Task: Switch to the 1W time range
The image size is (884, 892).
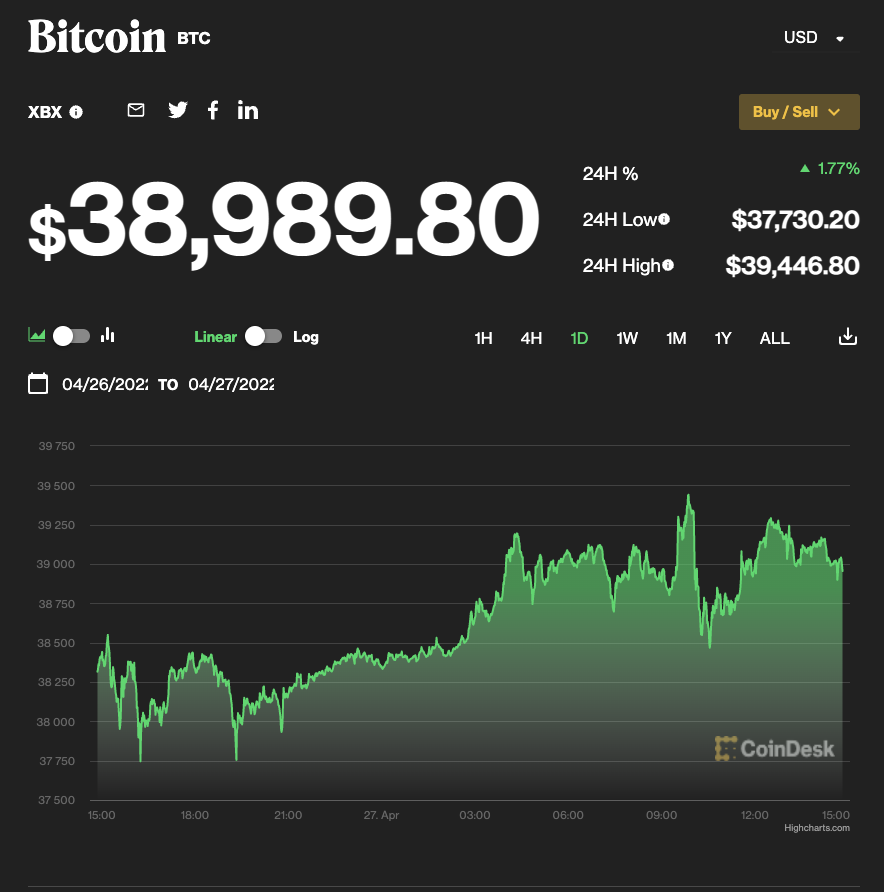Action: [x=627, y=338]
